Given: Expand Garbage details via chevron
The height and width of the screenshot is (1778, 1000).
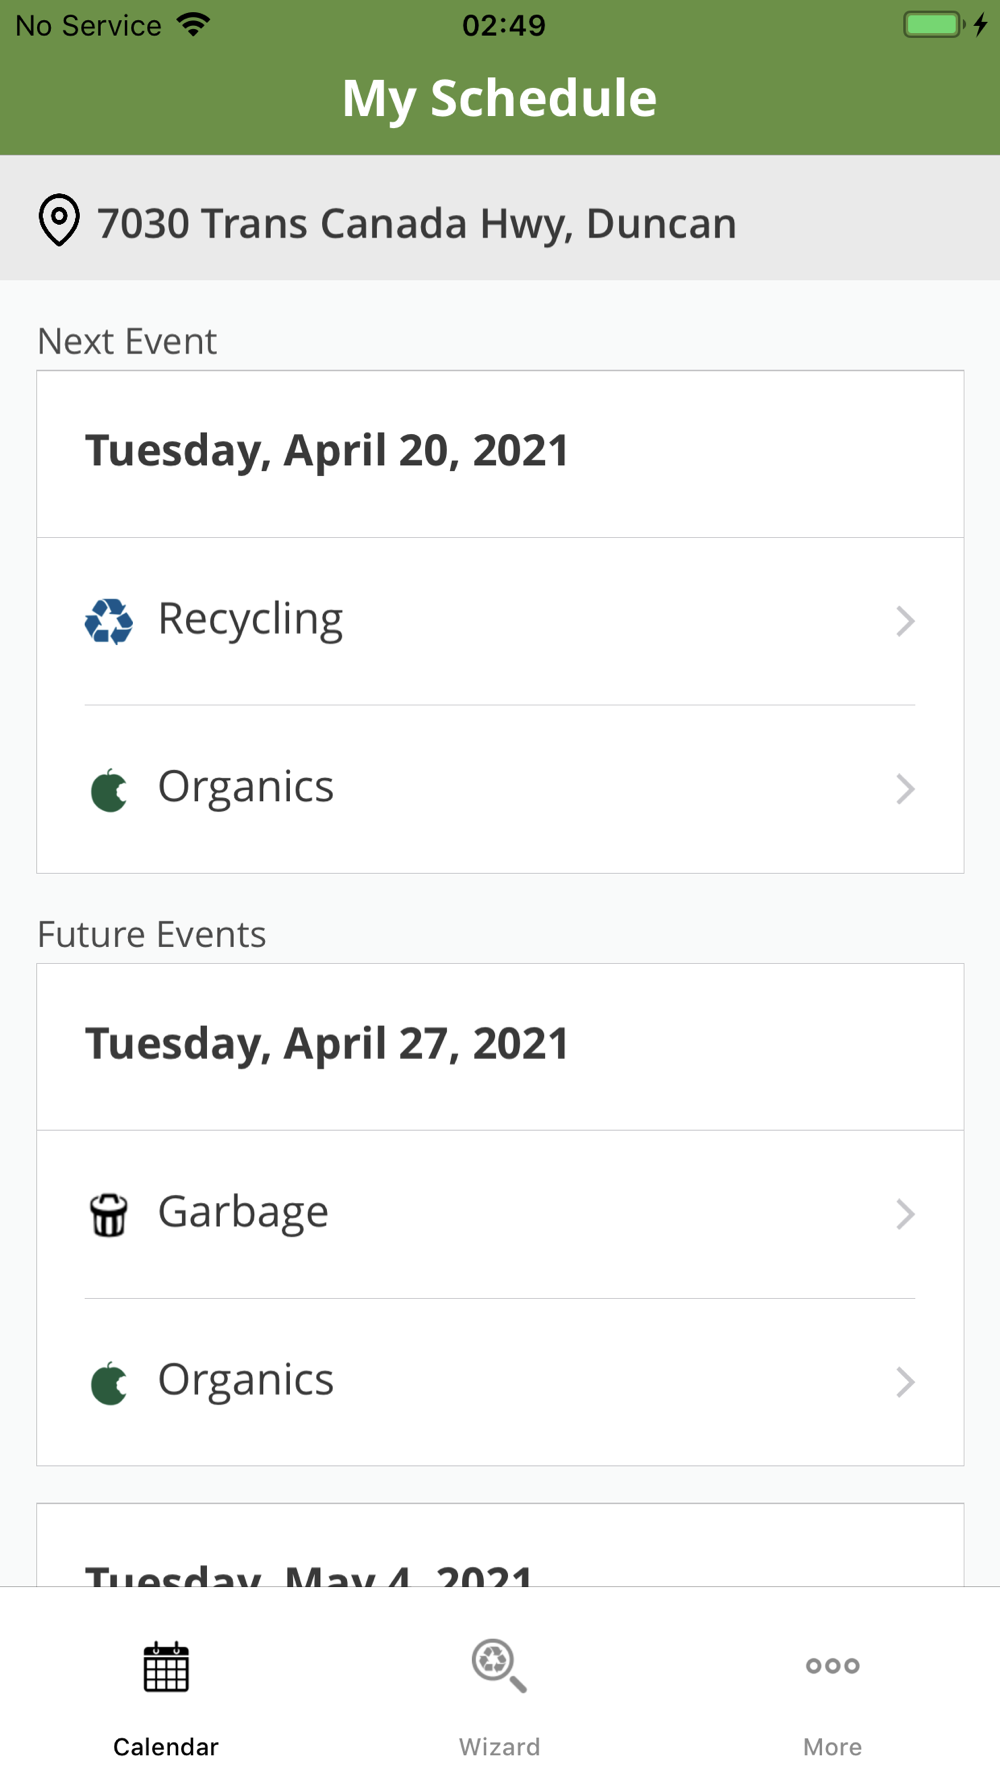Looking at the screenshot, I should coord(905,1214).
